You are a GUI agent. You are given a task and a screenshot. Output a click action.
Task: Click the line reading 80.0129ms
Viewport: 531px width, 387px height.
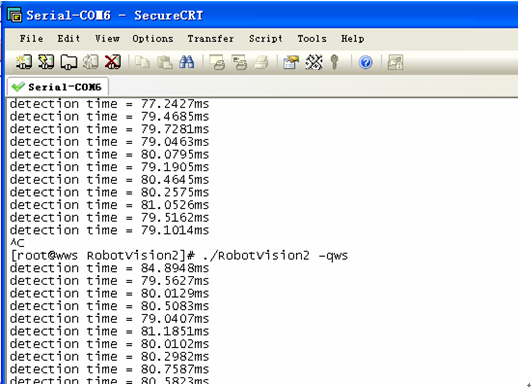[x=109, y=293]
